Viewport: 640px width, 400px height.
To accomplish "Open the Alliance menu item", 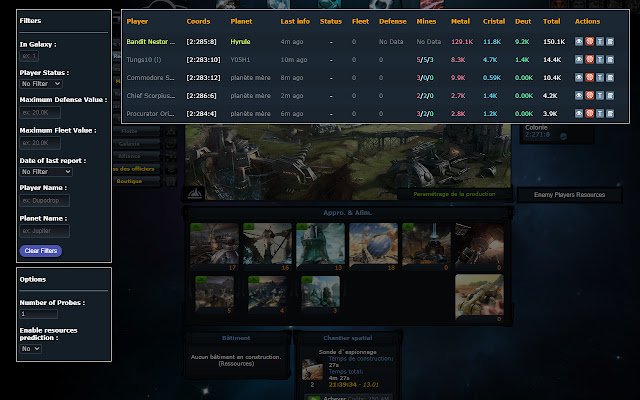I will 129,156.
